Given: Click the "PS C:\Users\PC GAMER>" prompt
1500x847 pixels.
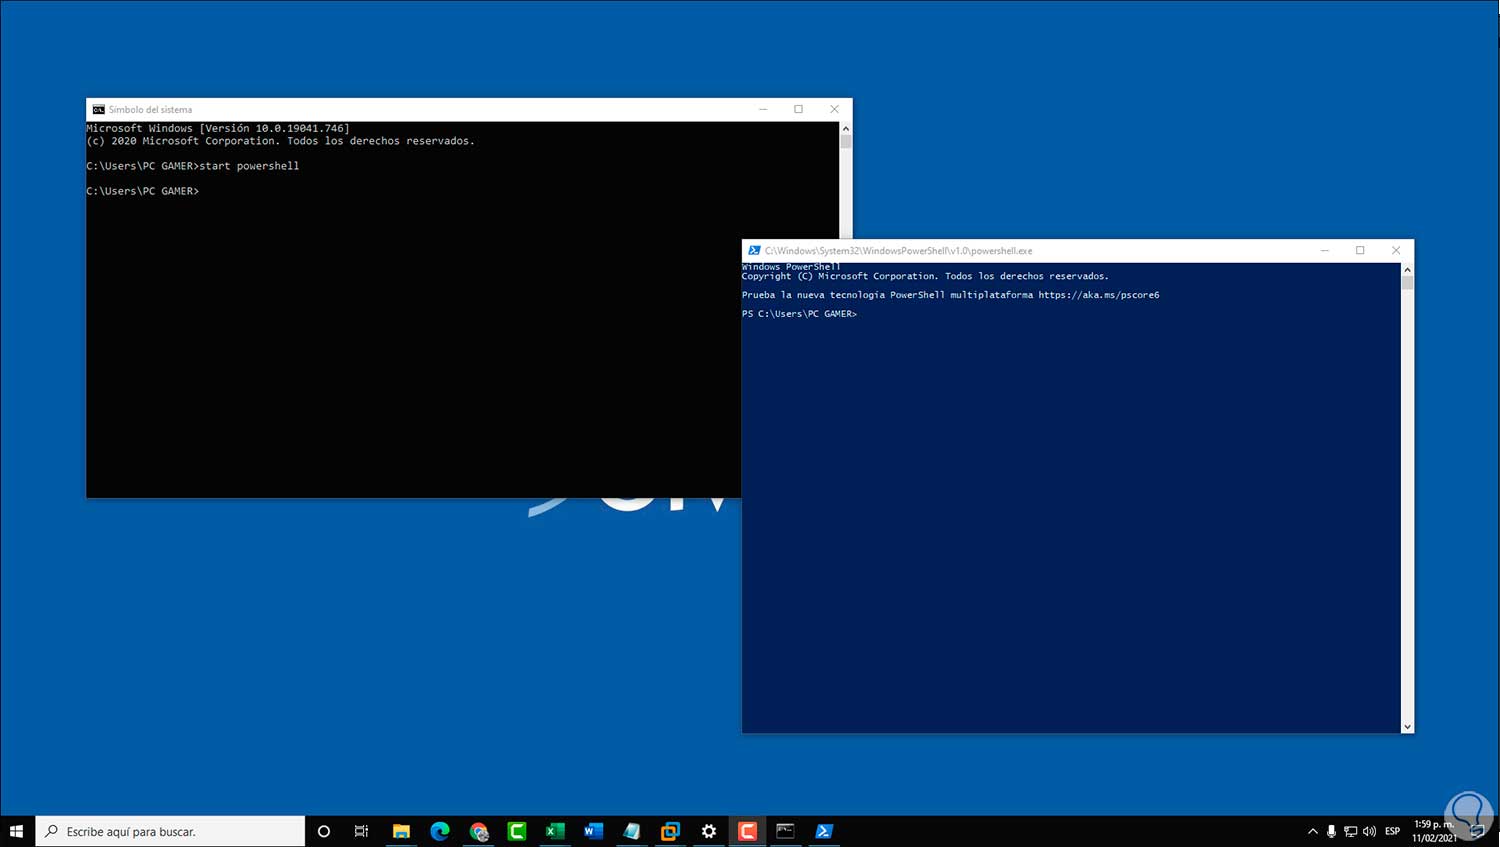Looking at the screenshot, I should pos(799,314).
